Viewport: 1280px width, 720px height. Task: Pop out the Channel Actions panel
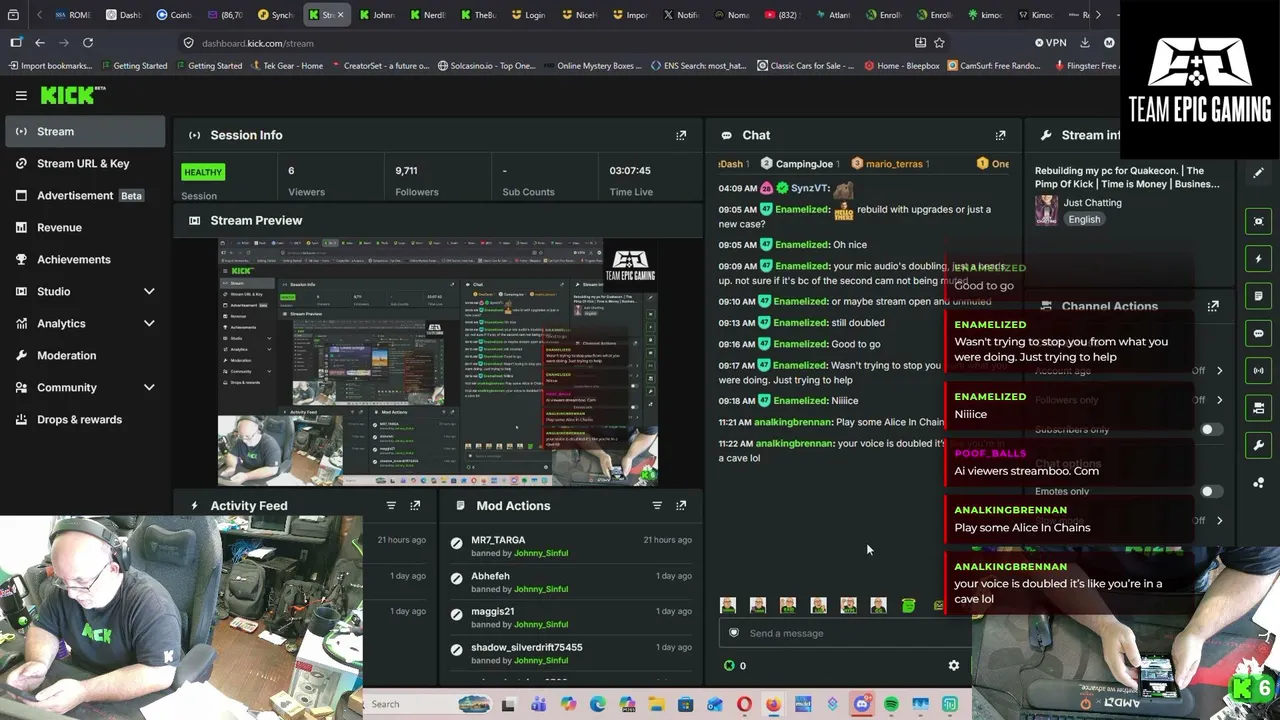pos(1213,306)
